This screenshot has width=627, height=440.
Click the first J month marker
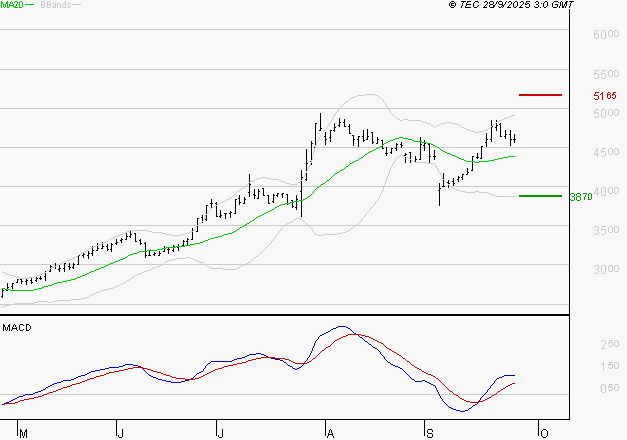tap(120, 434)
